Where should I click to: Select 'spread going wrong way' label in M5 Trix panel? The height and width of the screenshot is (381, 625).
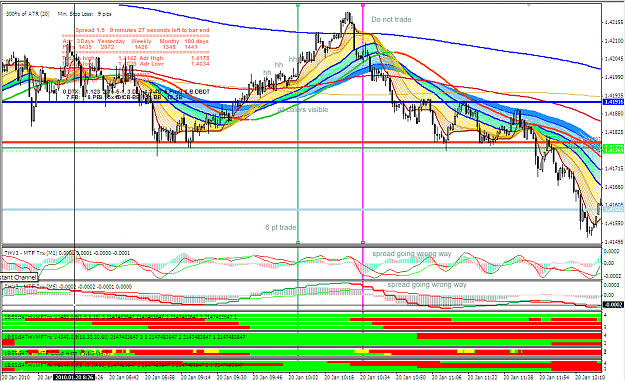coord(427,285)
